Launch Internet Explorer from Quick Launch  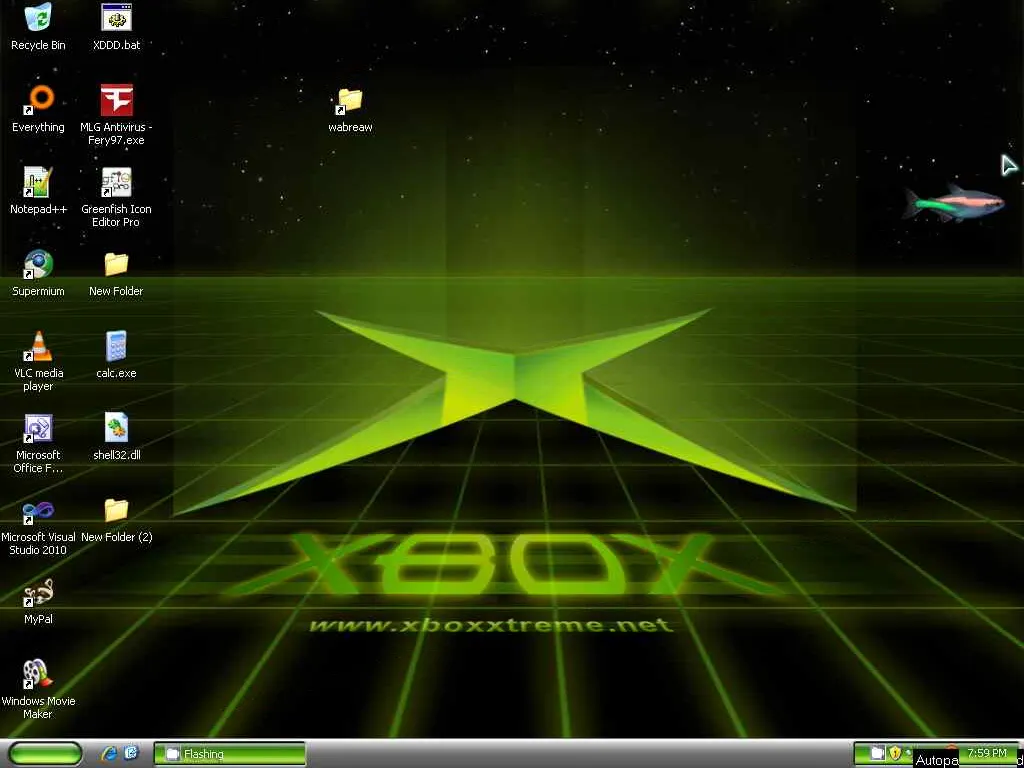pyautogui.click(x=109, y=754)
